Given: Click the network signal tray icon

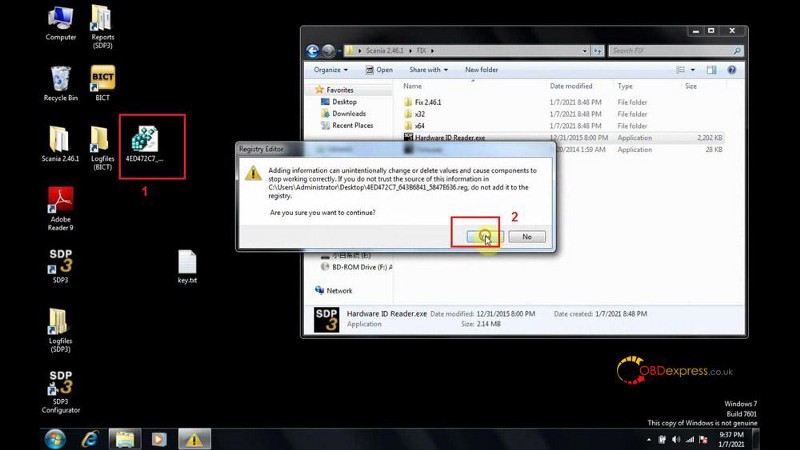Looking at the screenshot, I should tap(690, 439).
